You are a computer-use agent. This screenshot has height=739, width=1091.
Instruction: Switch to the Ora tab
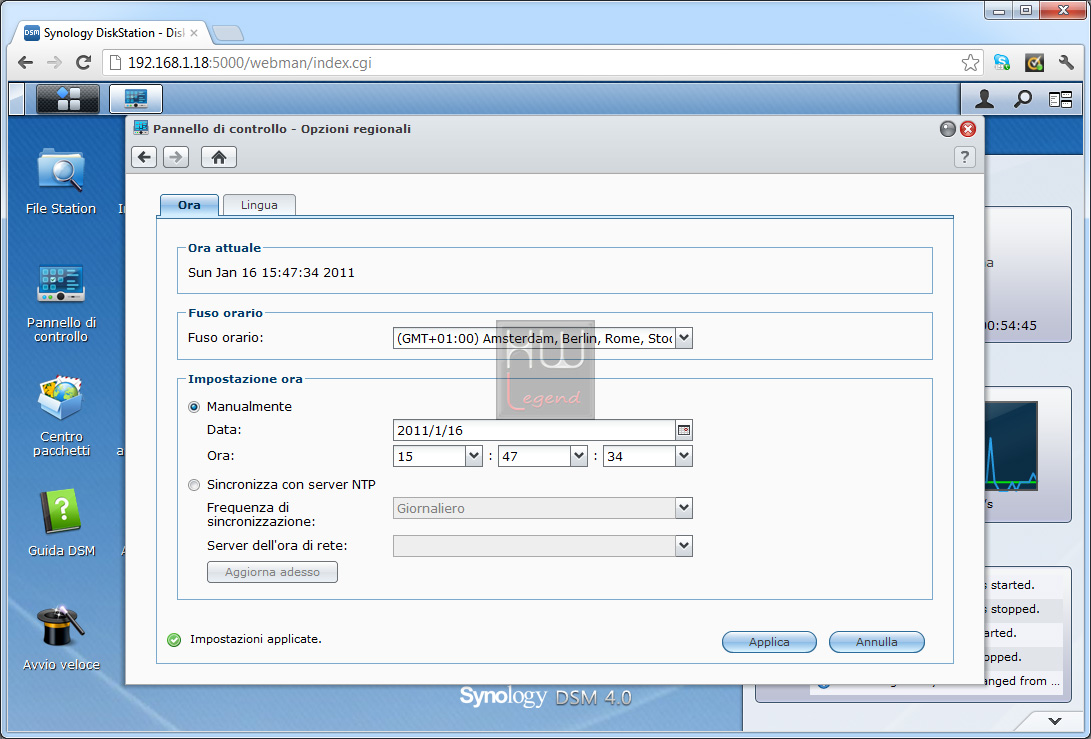pos(189,205)
